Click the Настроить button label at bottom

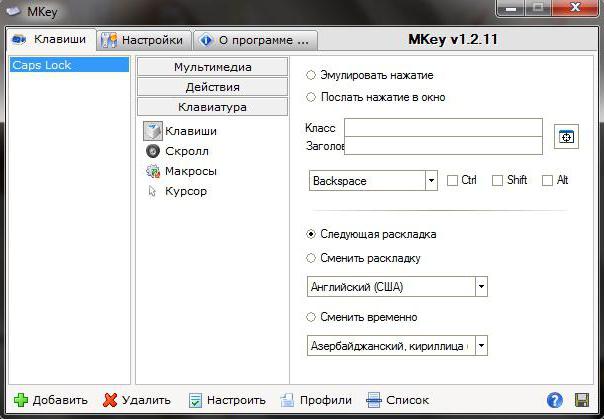click(x=236, y=401)
